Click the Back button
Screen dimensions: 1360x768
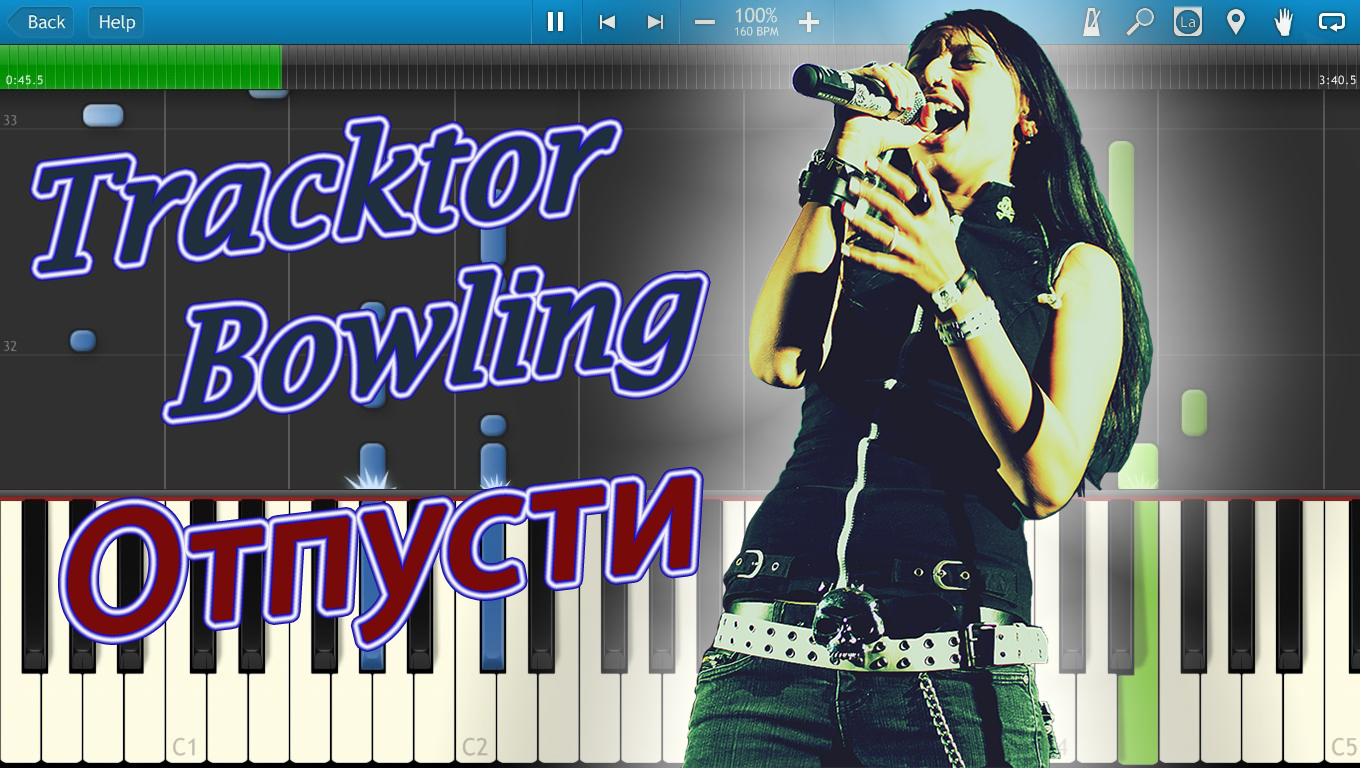[40, 22]
